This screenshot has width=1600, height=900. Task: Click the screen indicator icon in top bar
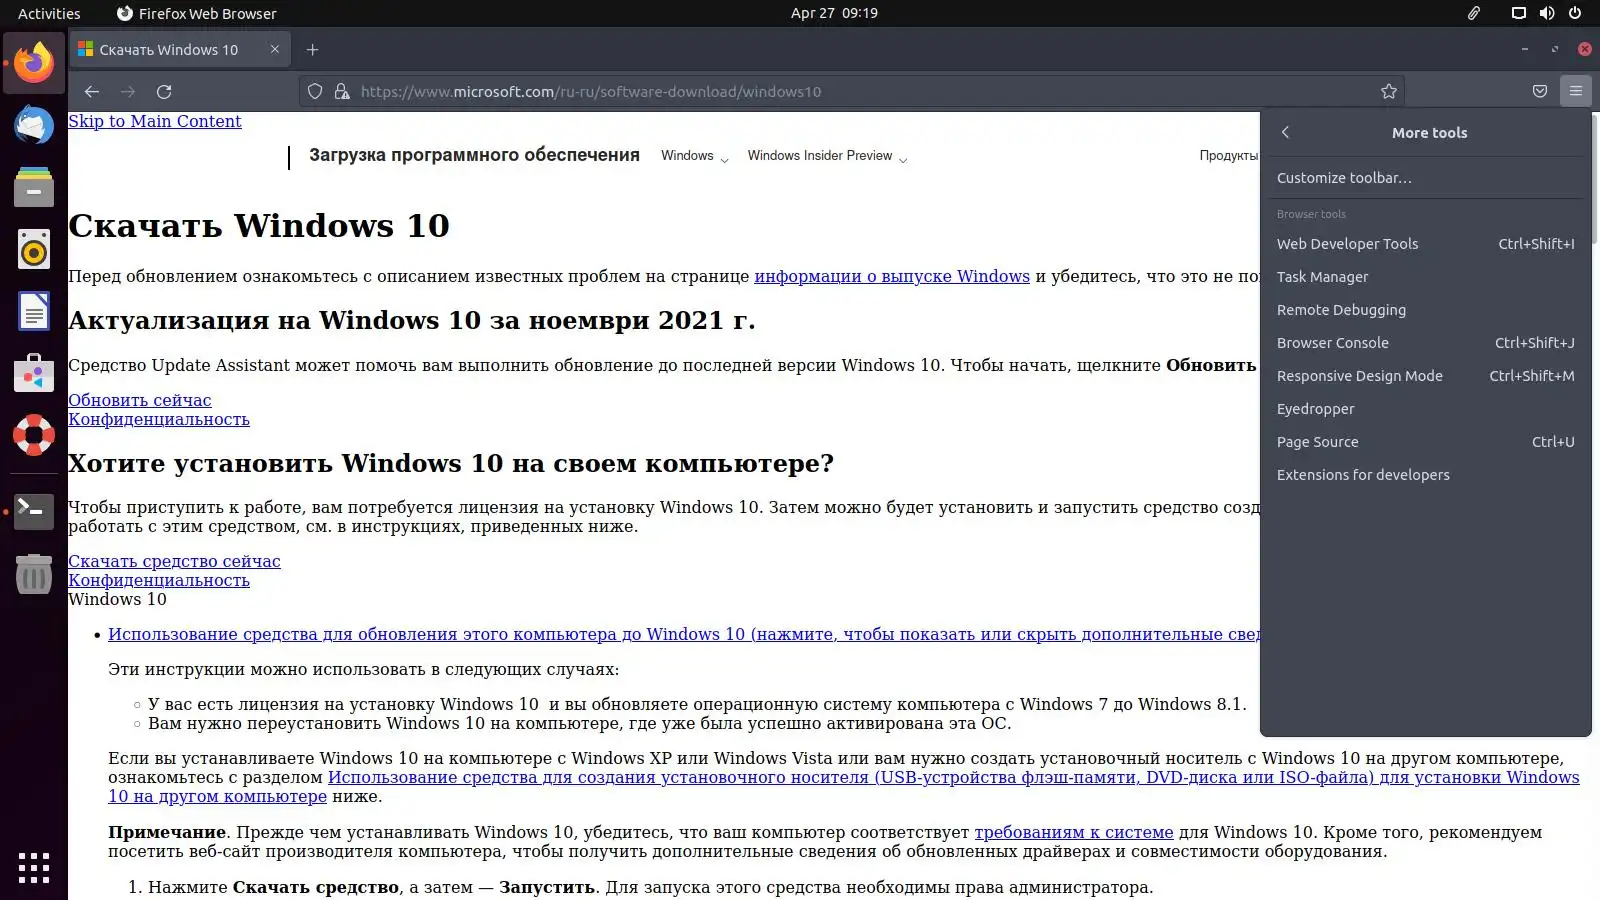(1518, 13)
